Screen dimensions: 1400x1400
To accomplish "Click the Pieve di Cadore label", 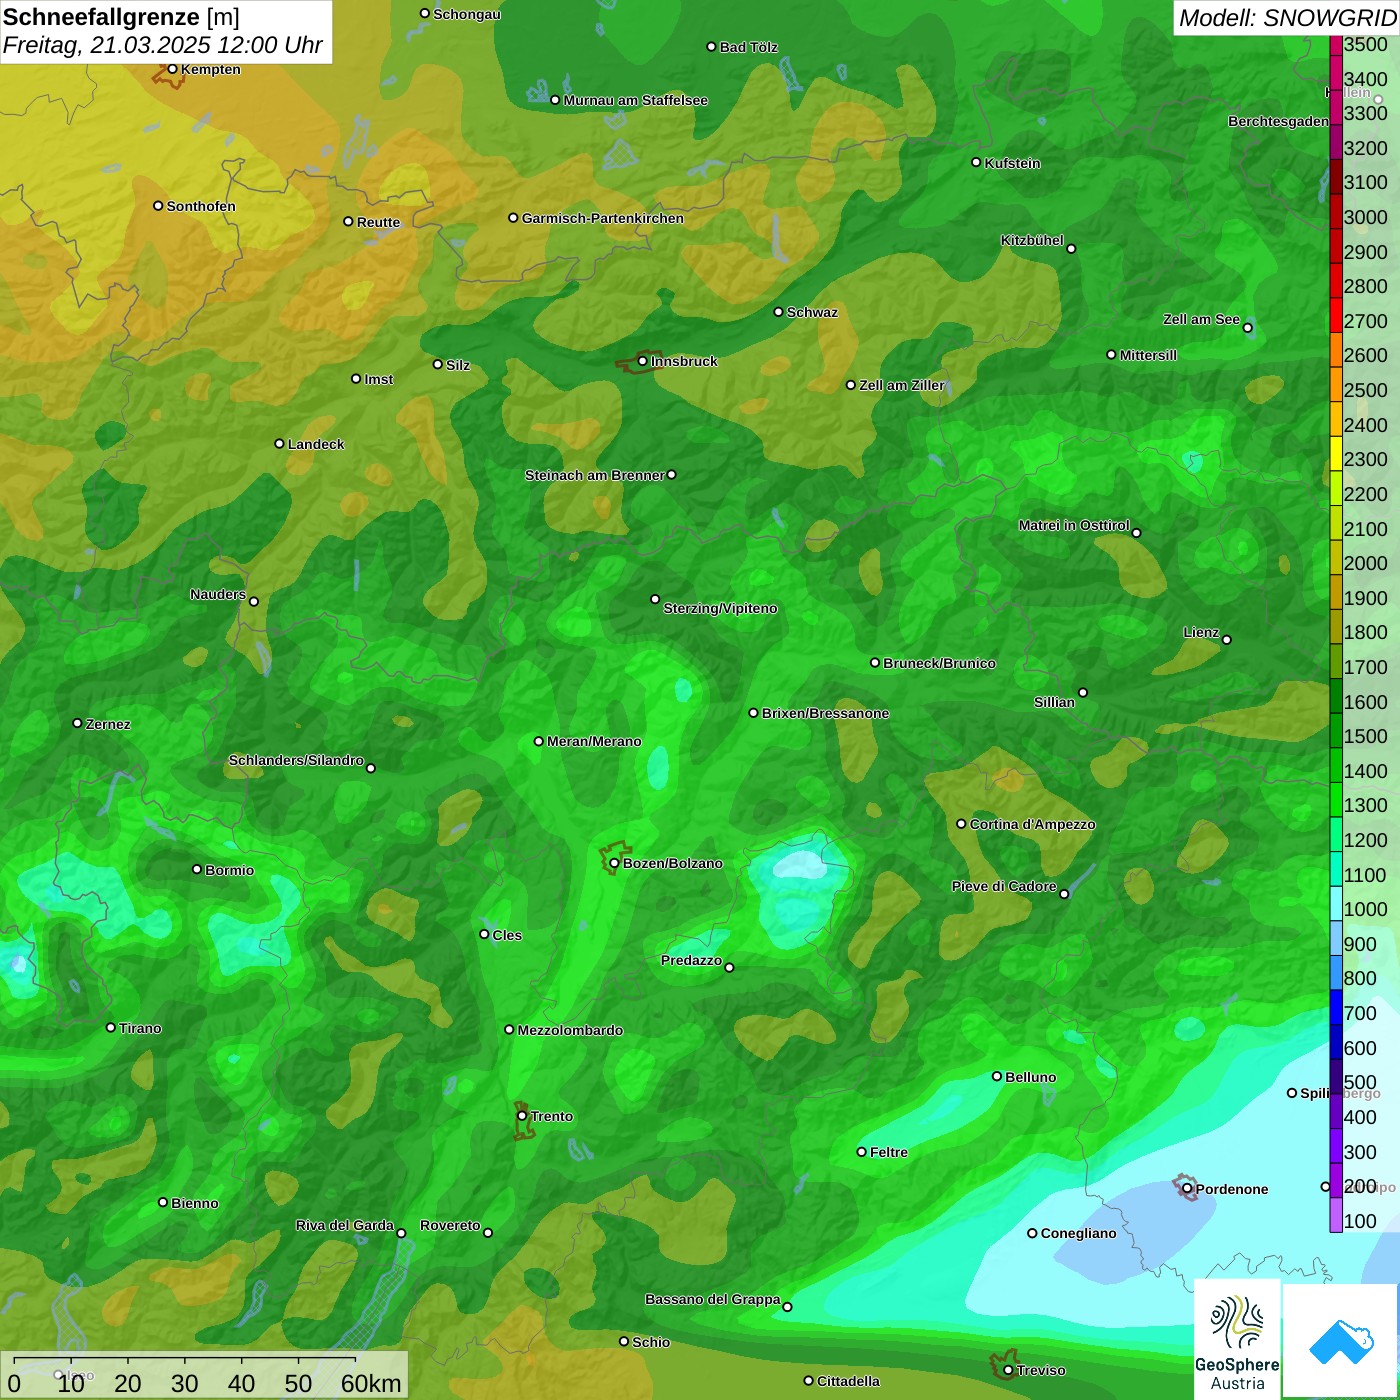I will coord(1004,886).
